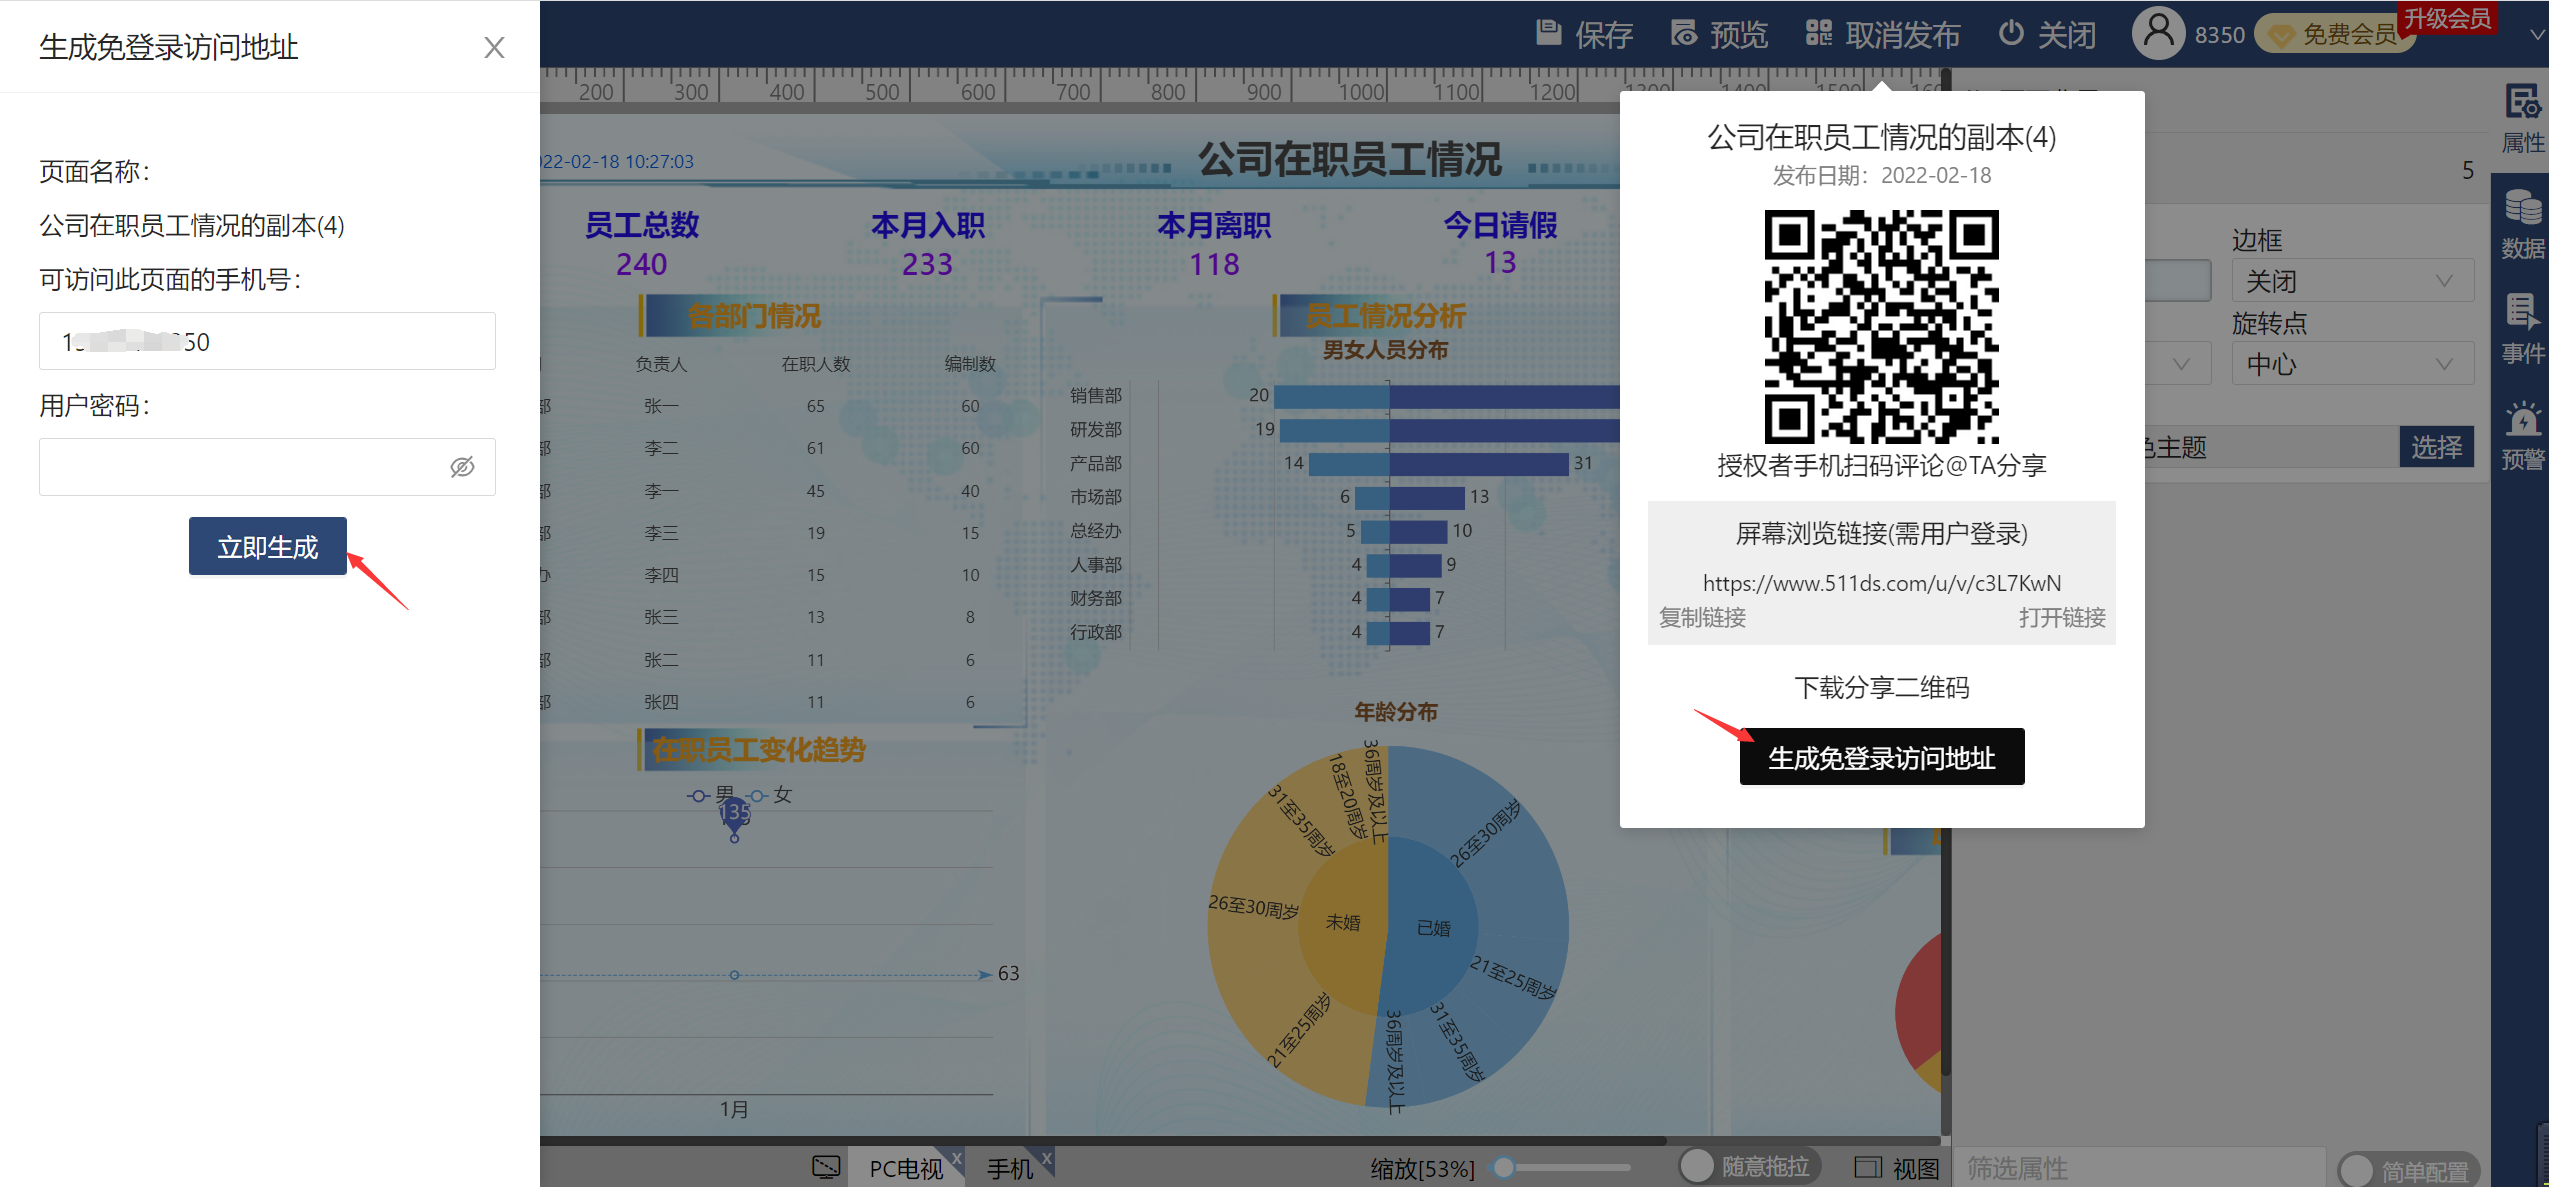
Task: Click 视图 view button
Action: [1897, 1167]
